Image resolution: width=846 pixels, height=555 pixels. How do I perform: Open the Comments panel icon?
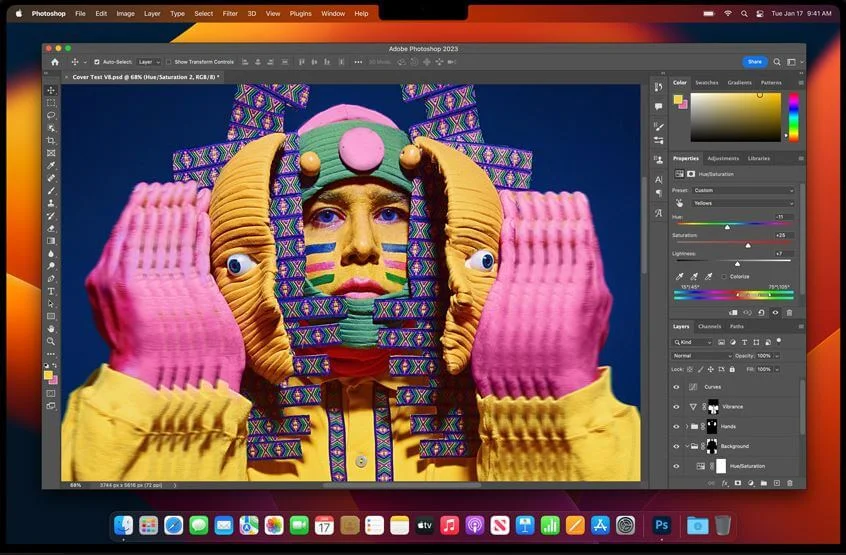click(x=658, y=106)
